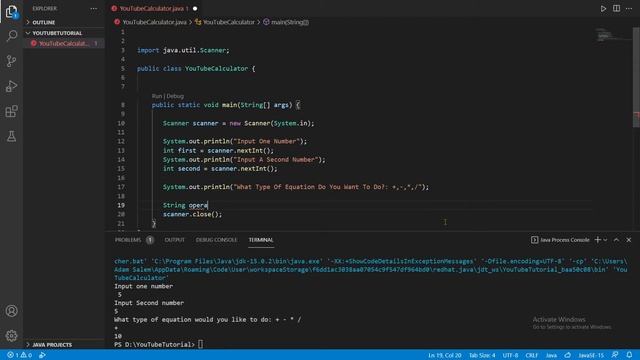Maximize the panel with the up chevron
The image size is (640, 360).
[616, 240]
